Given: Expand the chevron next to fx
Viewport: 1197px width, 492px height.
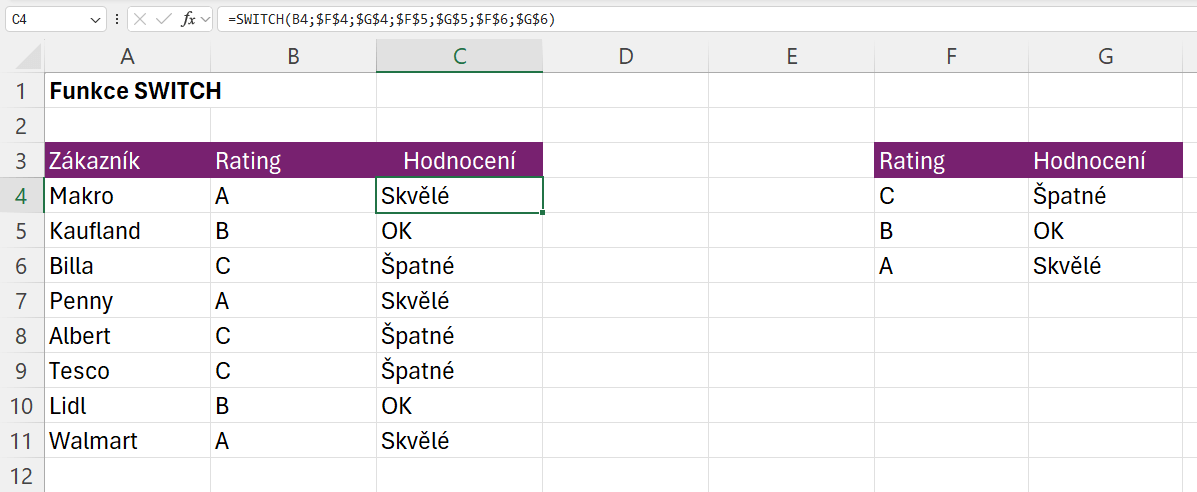Looking at the screenshot, I should click(x=205, y=20).
